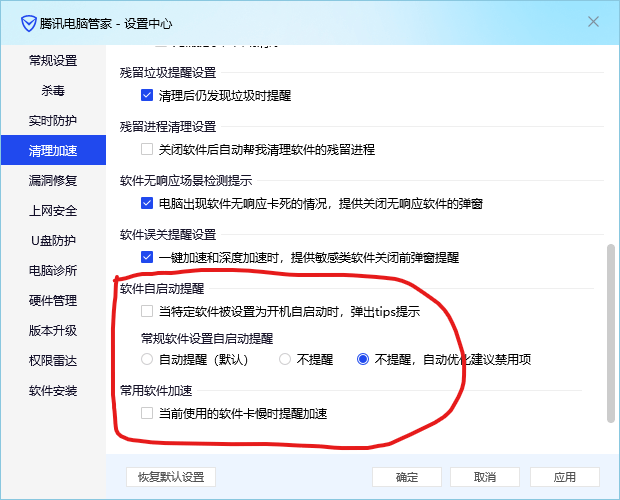Uncheck 一键加速和深度加速时 reminder option
620x500 pixels.
coord(147,257)
